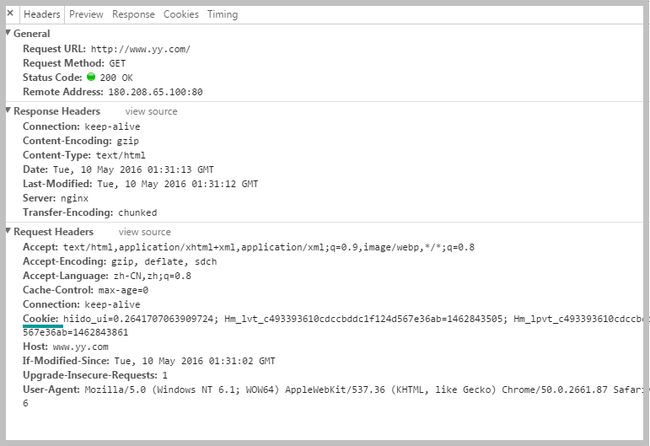Open the Response tab

click(x=133, y=15)
